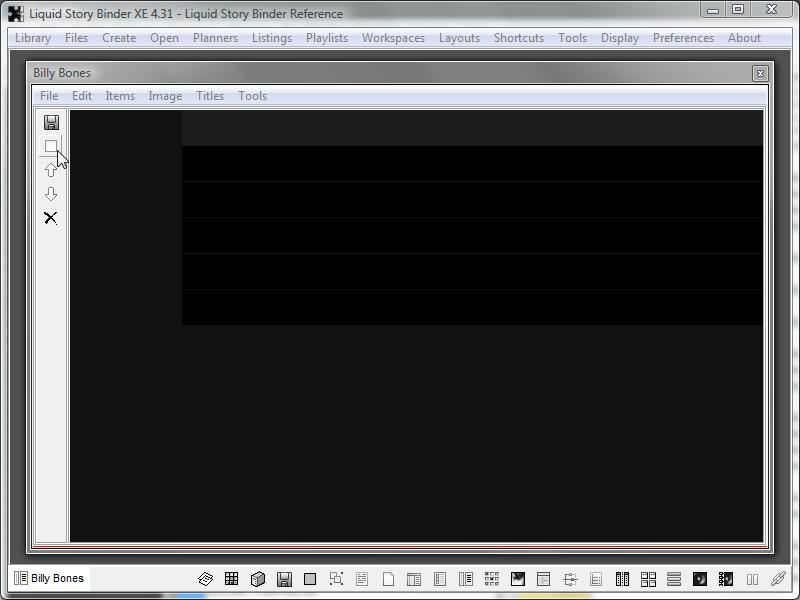
Task: Move item down with the down arrow
Action: [51, 194]
